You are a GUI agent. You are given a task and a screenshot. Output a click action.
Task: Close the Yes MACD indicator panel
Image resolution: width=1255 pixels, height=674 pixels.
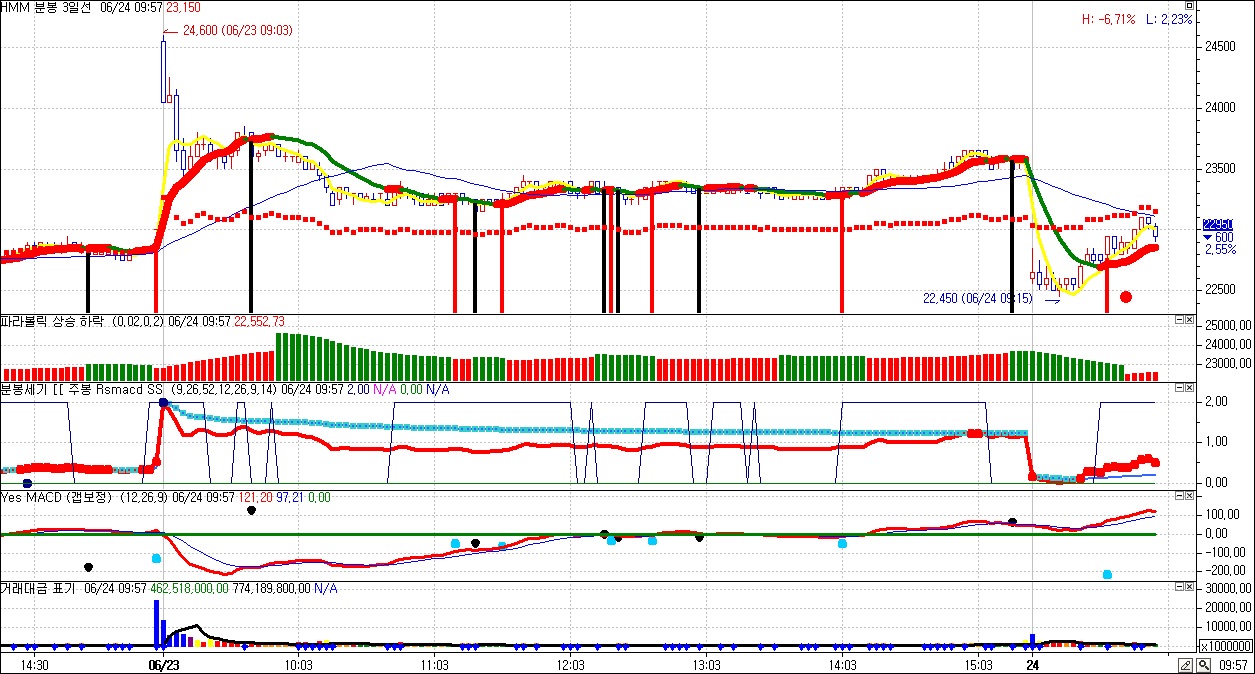(1188, 496)
